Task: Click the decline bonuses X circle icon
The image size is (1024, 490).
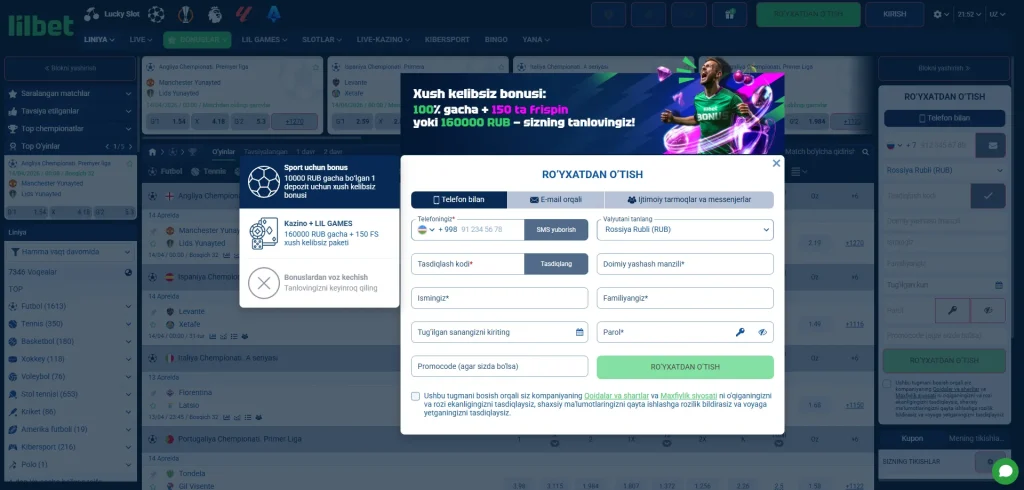Action: pyautogui.click(x=263, y=283)
